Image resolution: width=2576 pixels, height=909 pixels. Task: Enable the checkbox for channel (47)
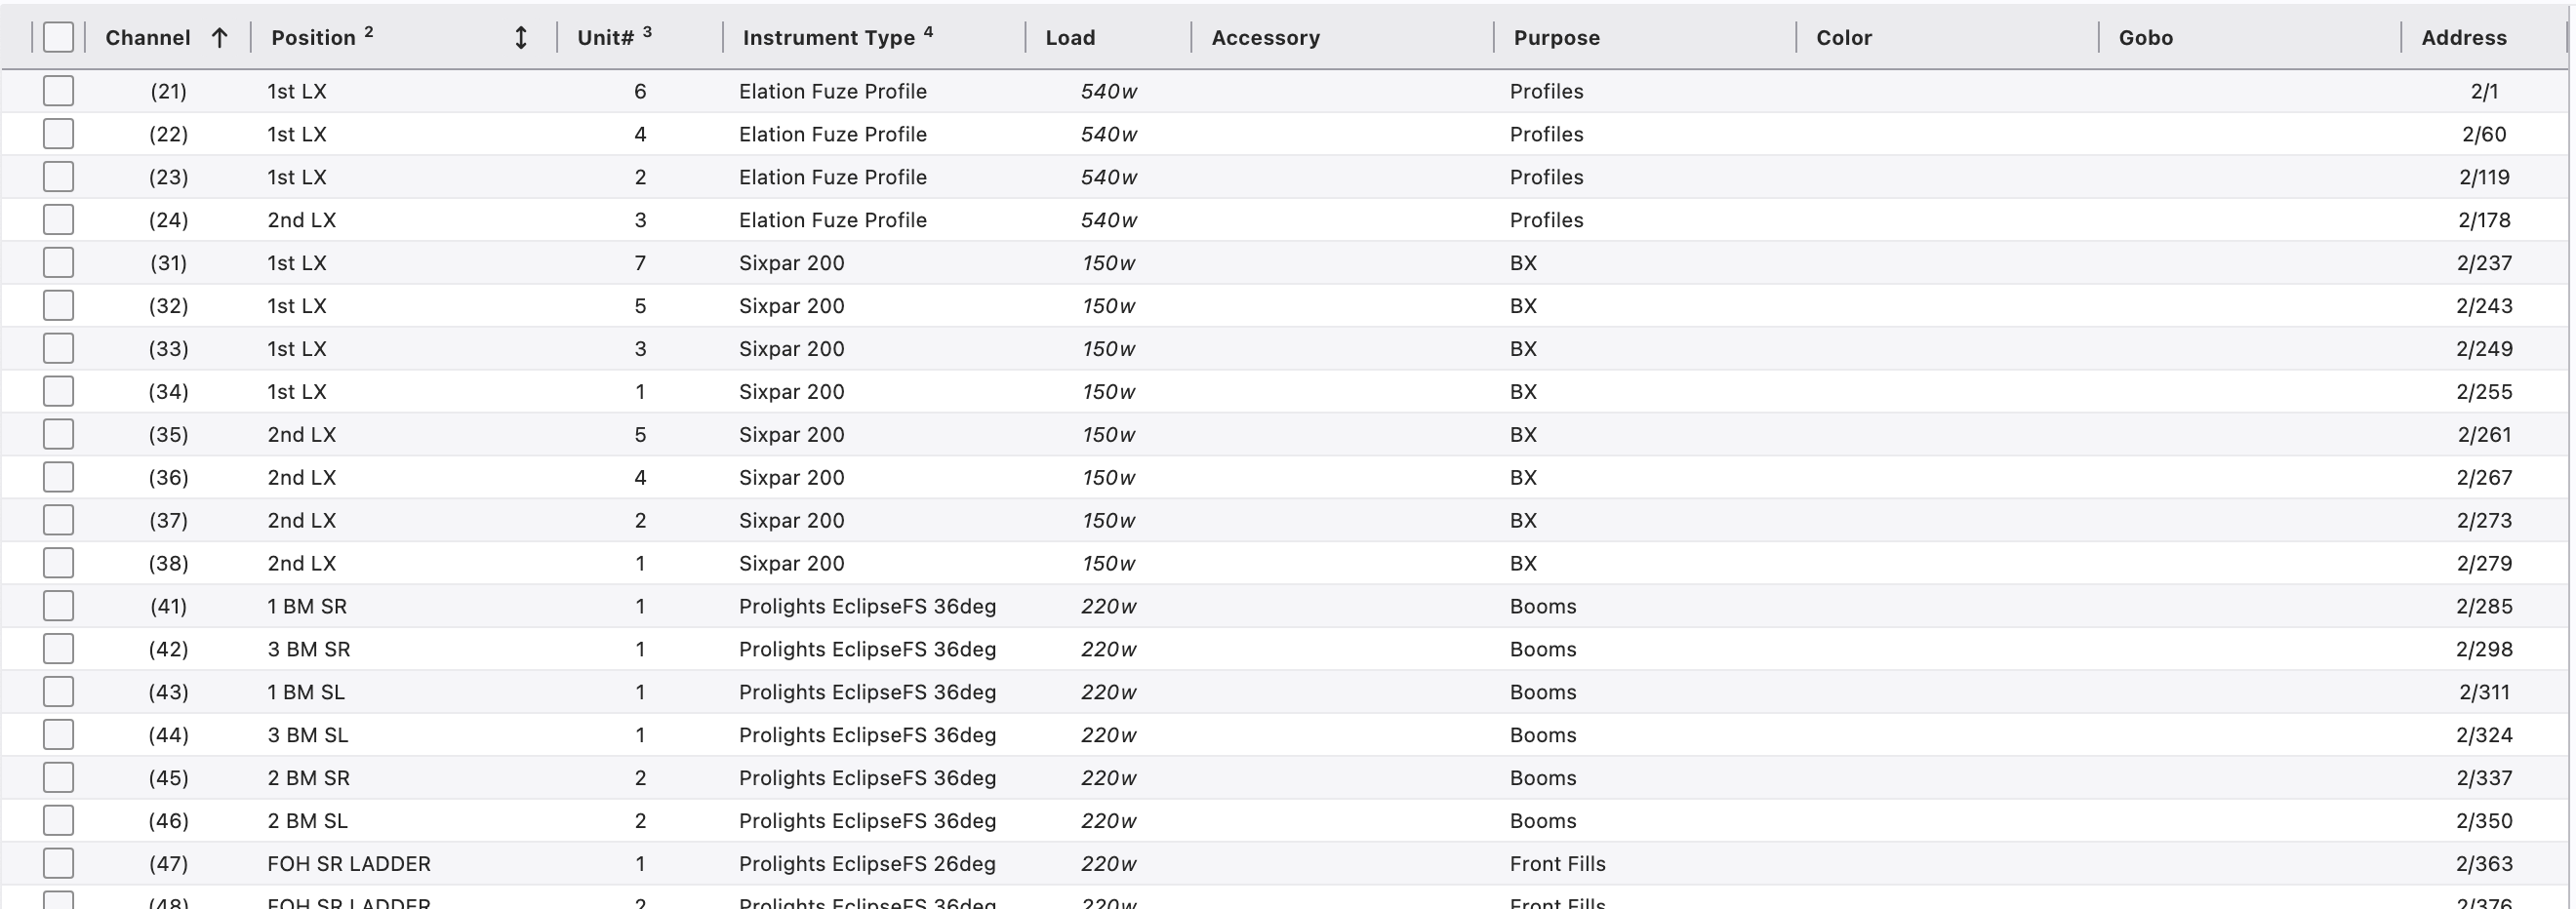coord(58,863)
